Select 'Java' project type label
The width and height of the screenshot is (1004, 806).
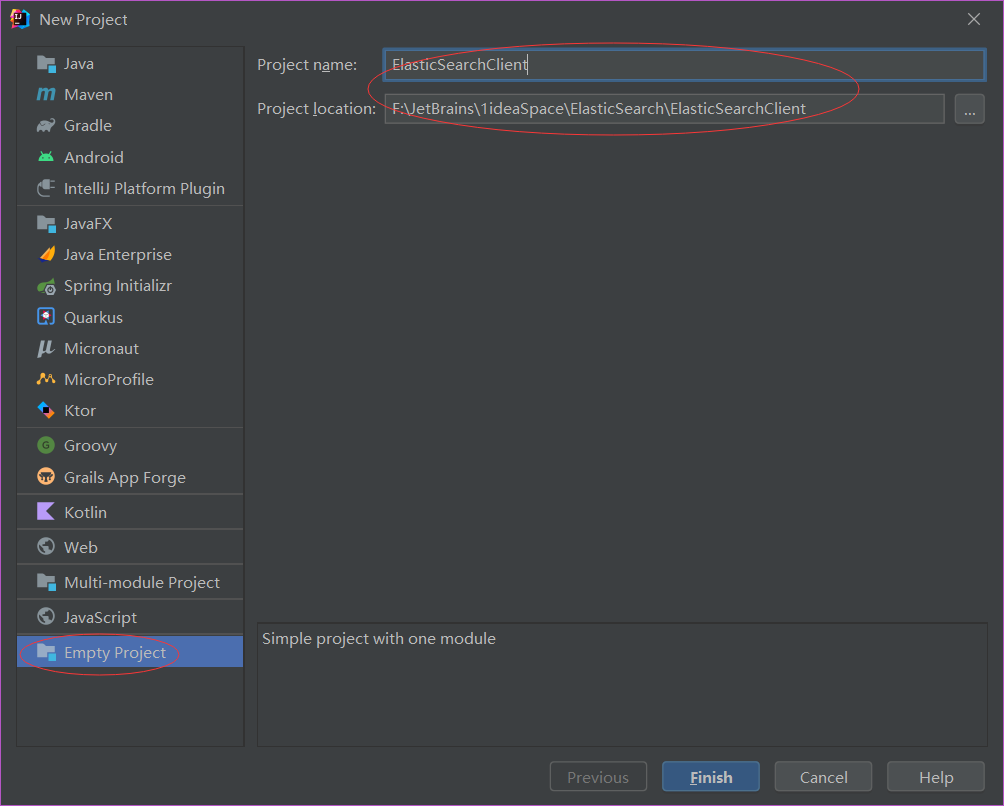[x=79, y=64]
